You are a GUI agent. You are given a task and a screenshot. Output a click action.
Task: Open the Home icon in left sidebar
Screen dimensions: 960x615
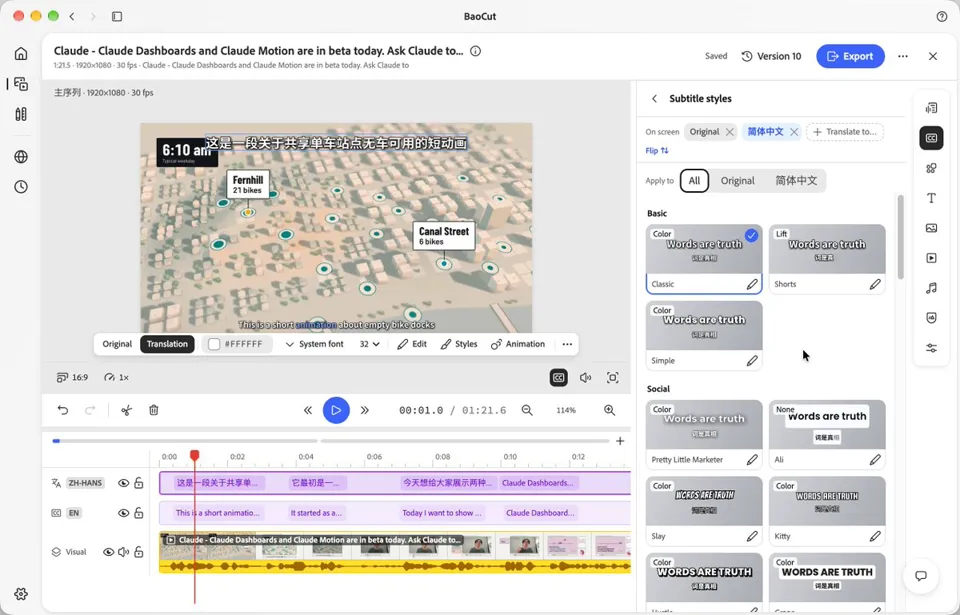[x=21, y=53]
